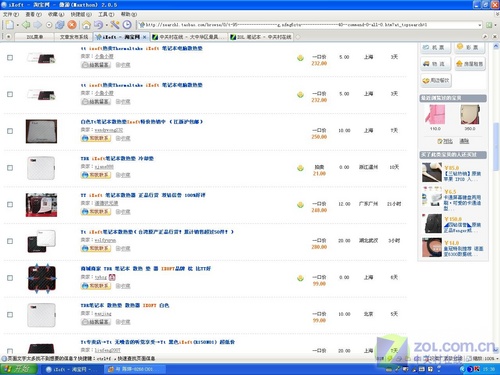
Task: Go forward with the forward arrow icon
Action: pos(37,25)
